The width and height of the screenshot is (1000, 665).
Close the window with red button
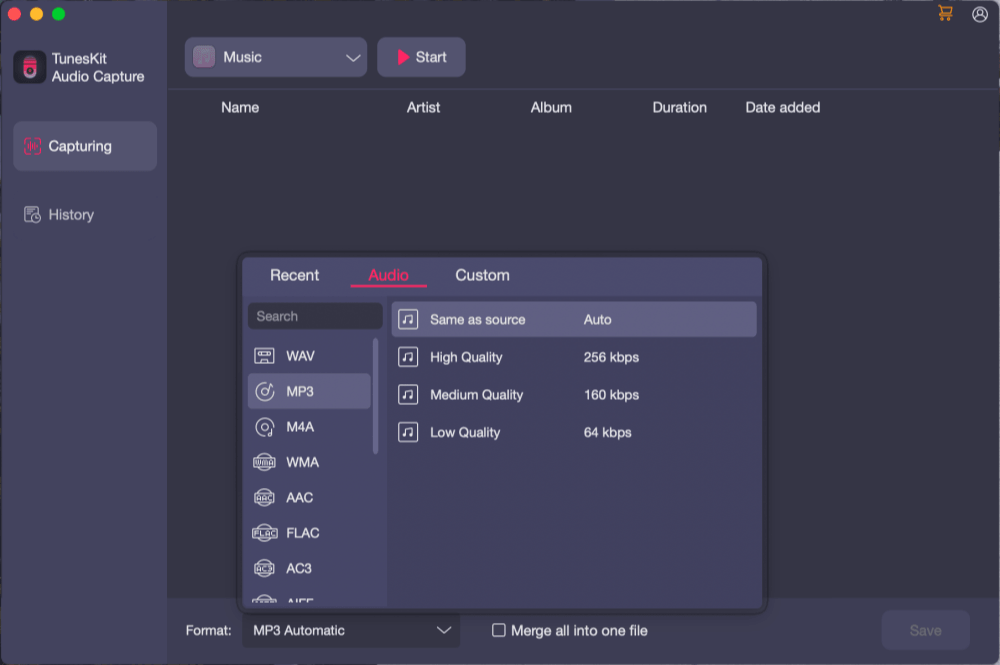tap(15, 14)
